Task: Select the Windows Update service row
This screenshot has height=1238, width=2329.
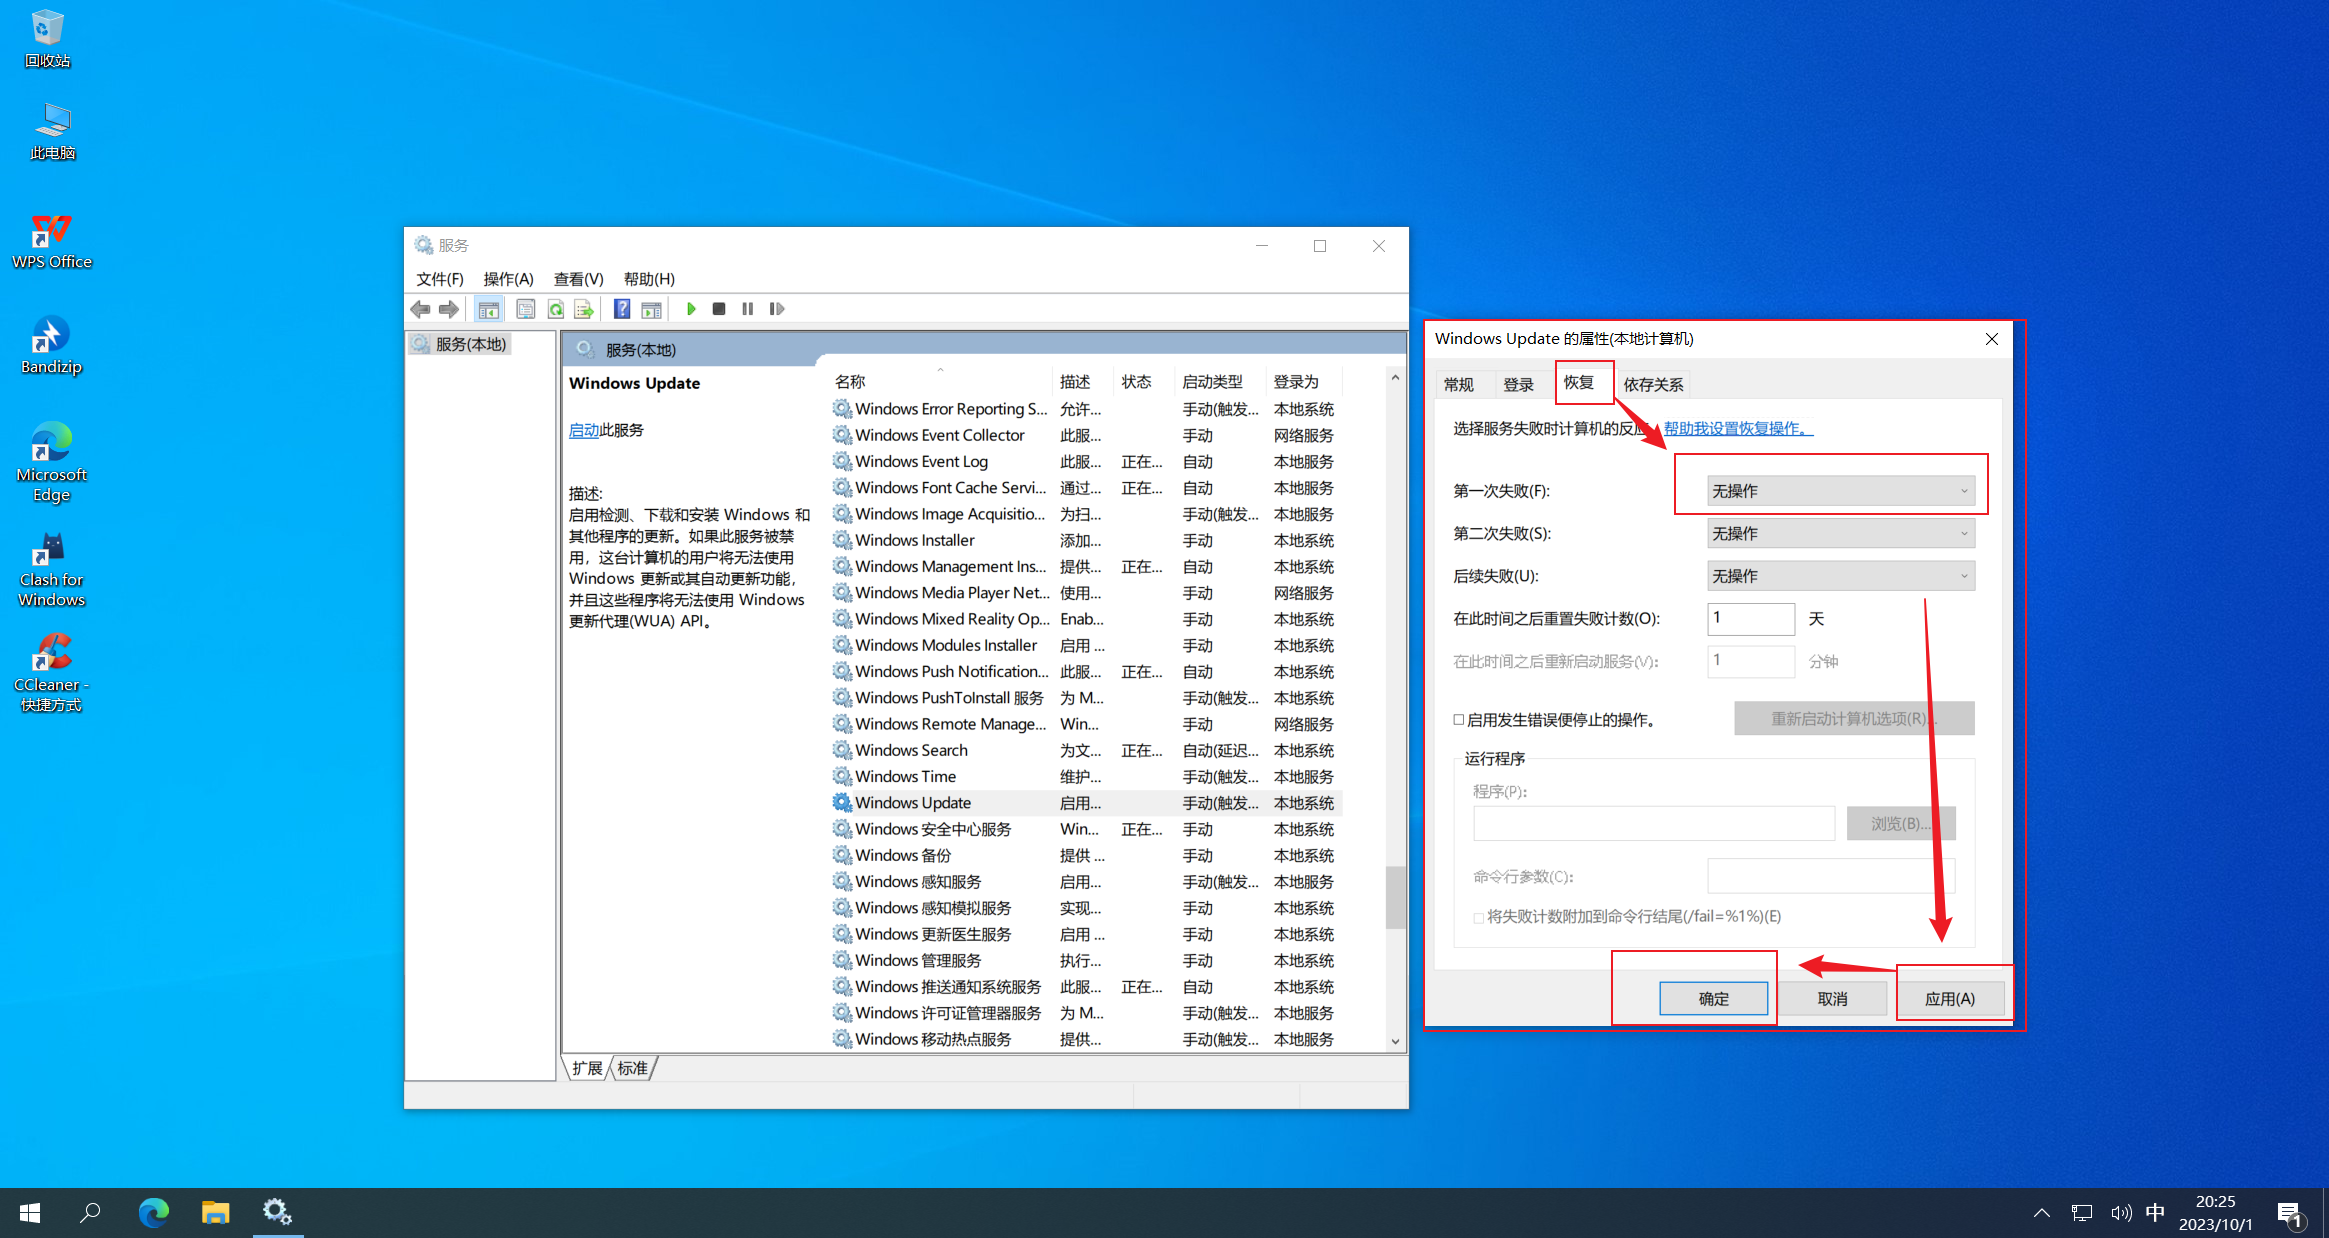Action: point(1085,803)
